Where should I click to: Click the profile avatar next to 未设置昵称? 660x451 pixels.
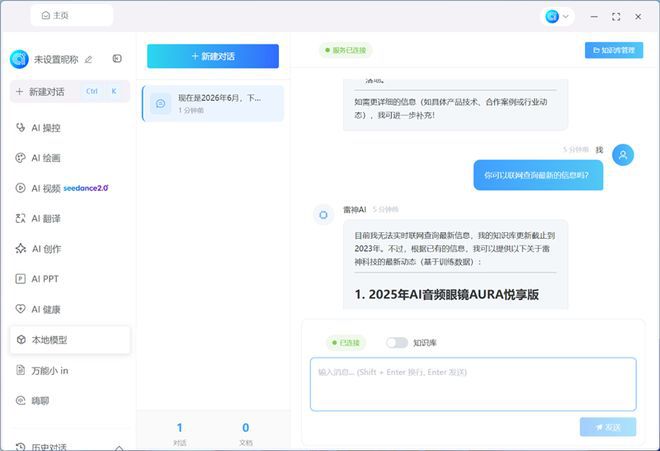[19, 59]
